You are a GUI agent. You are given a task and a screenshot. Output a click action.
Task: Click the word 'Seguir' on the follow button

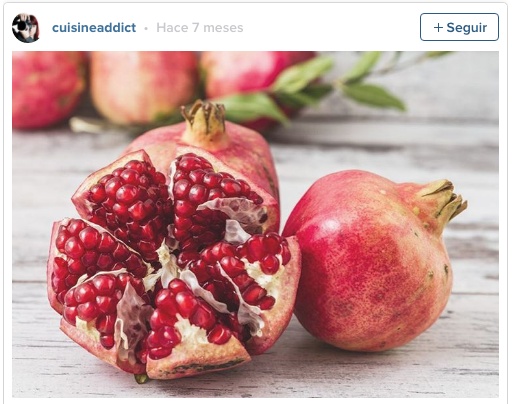pyautogui.click(x=467, y=28)
